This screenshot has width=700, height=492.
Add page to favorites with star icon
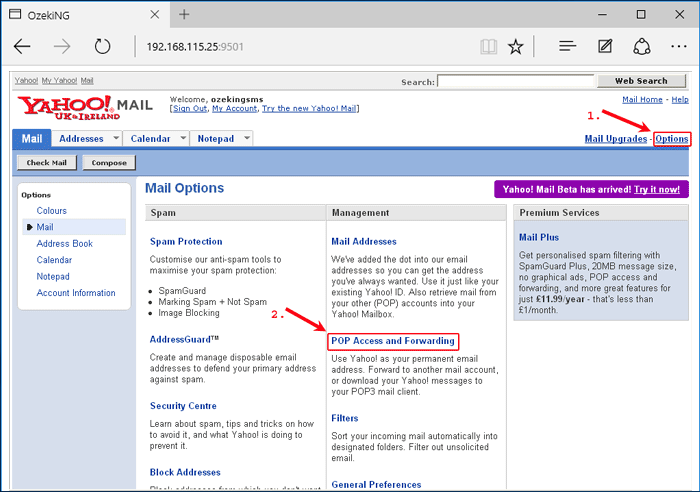point(516,46)
